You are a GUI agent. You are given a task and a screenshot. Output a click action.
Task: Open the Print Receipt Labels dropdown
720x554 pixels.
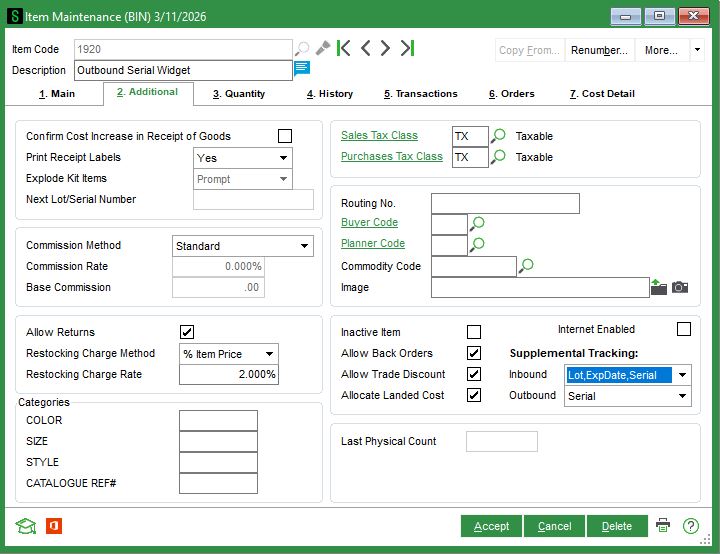pos(283,158)
